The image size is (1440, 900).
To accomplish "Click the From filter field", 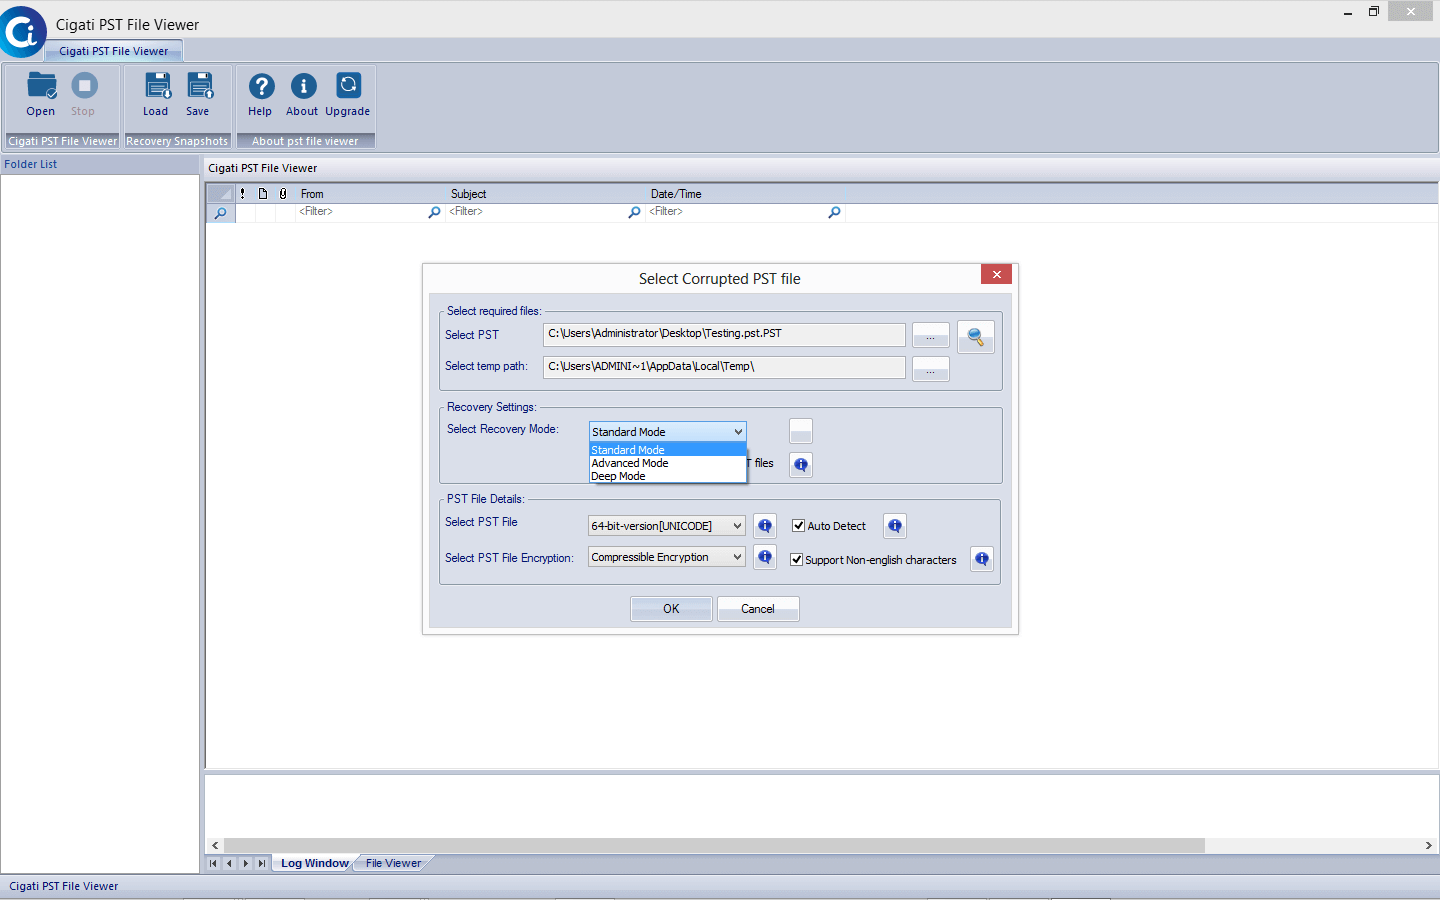I will pyautogui.click(x=361, y=212).
